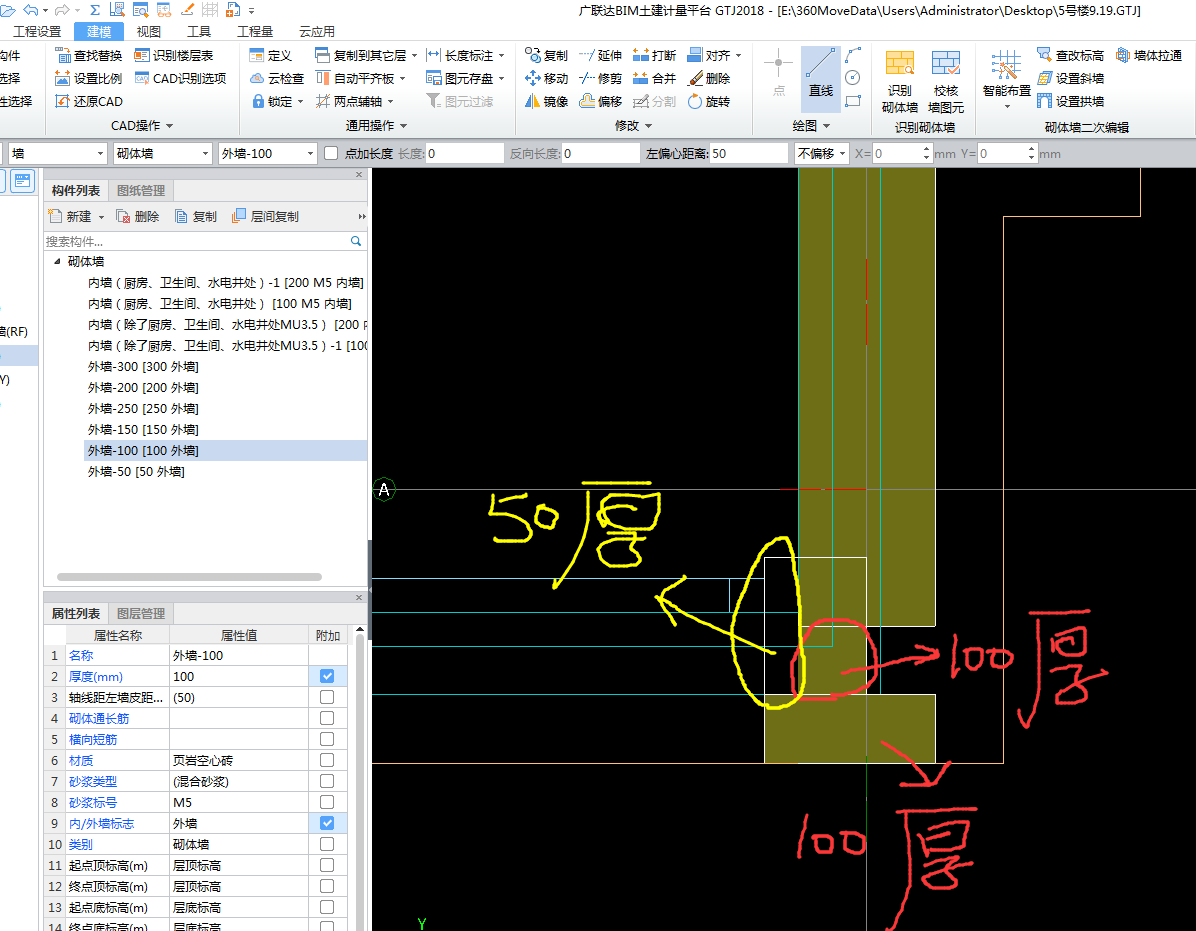This screenshot has height=931, width=1196.
Task: Select 打断 break tool
Action: [654, 56]
